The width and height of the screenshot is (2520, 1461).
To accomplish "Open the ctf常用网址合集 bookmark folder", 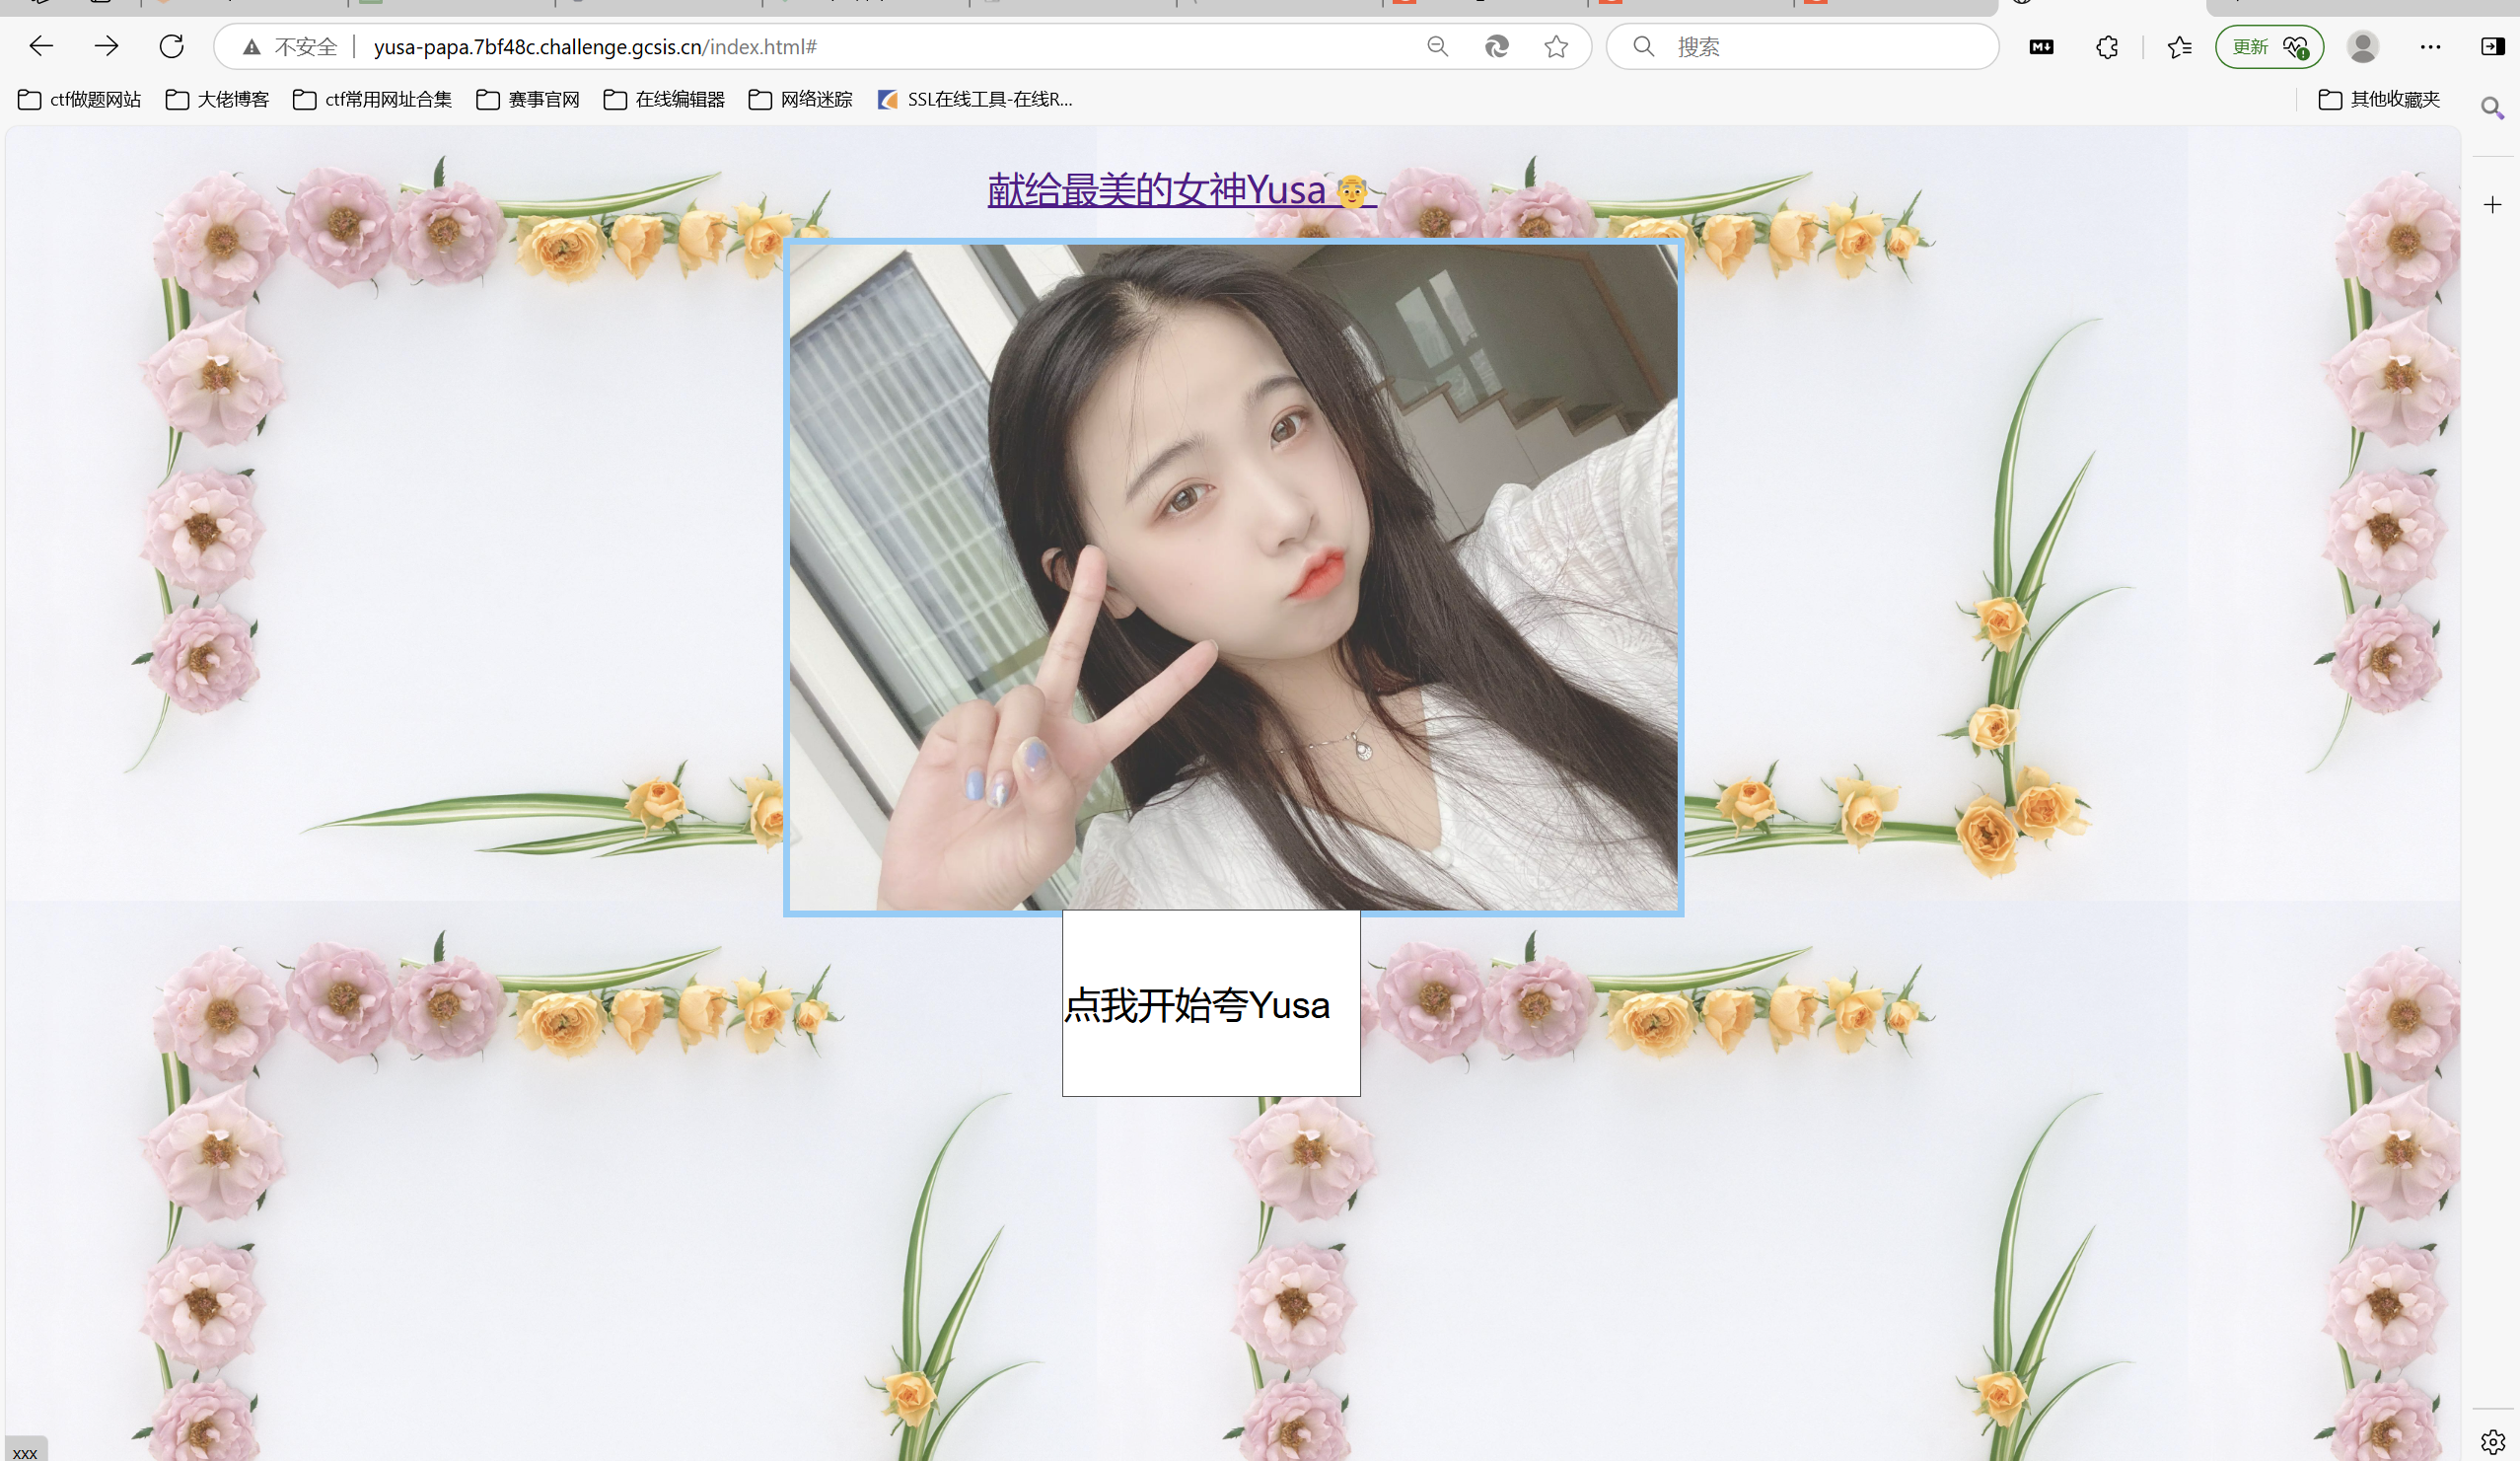I will pos(372,99).
